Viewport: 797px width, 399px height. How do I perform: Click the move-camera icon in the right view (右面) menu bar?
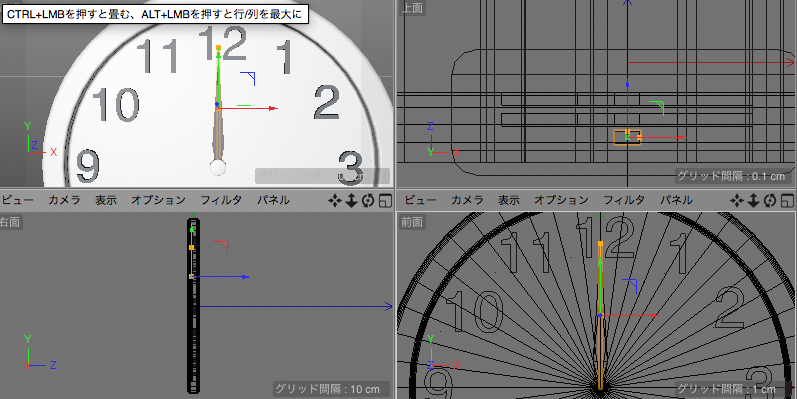(x=334, y=201)
